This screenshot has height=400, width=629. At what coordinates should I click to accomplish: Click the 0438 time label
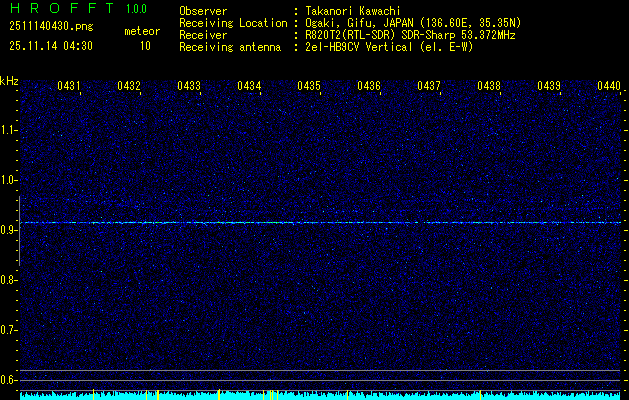(489, 85)
